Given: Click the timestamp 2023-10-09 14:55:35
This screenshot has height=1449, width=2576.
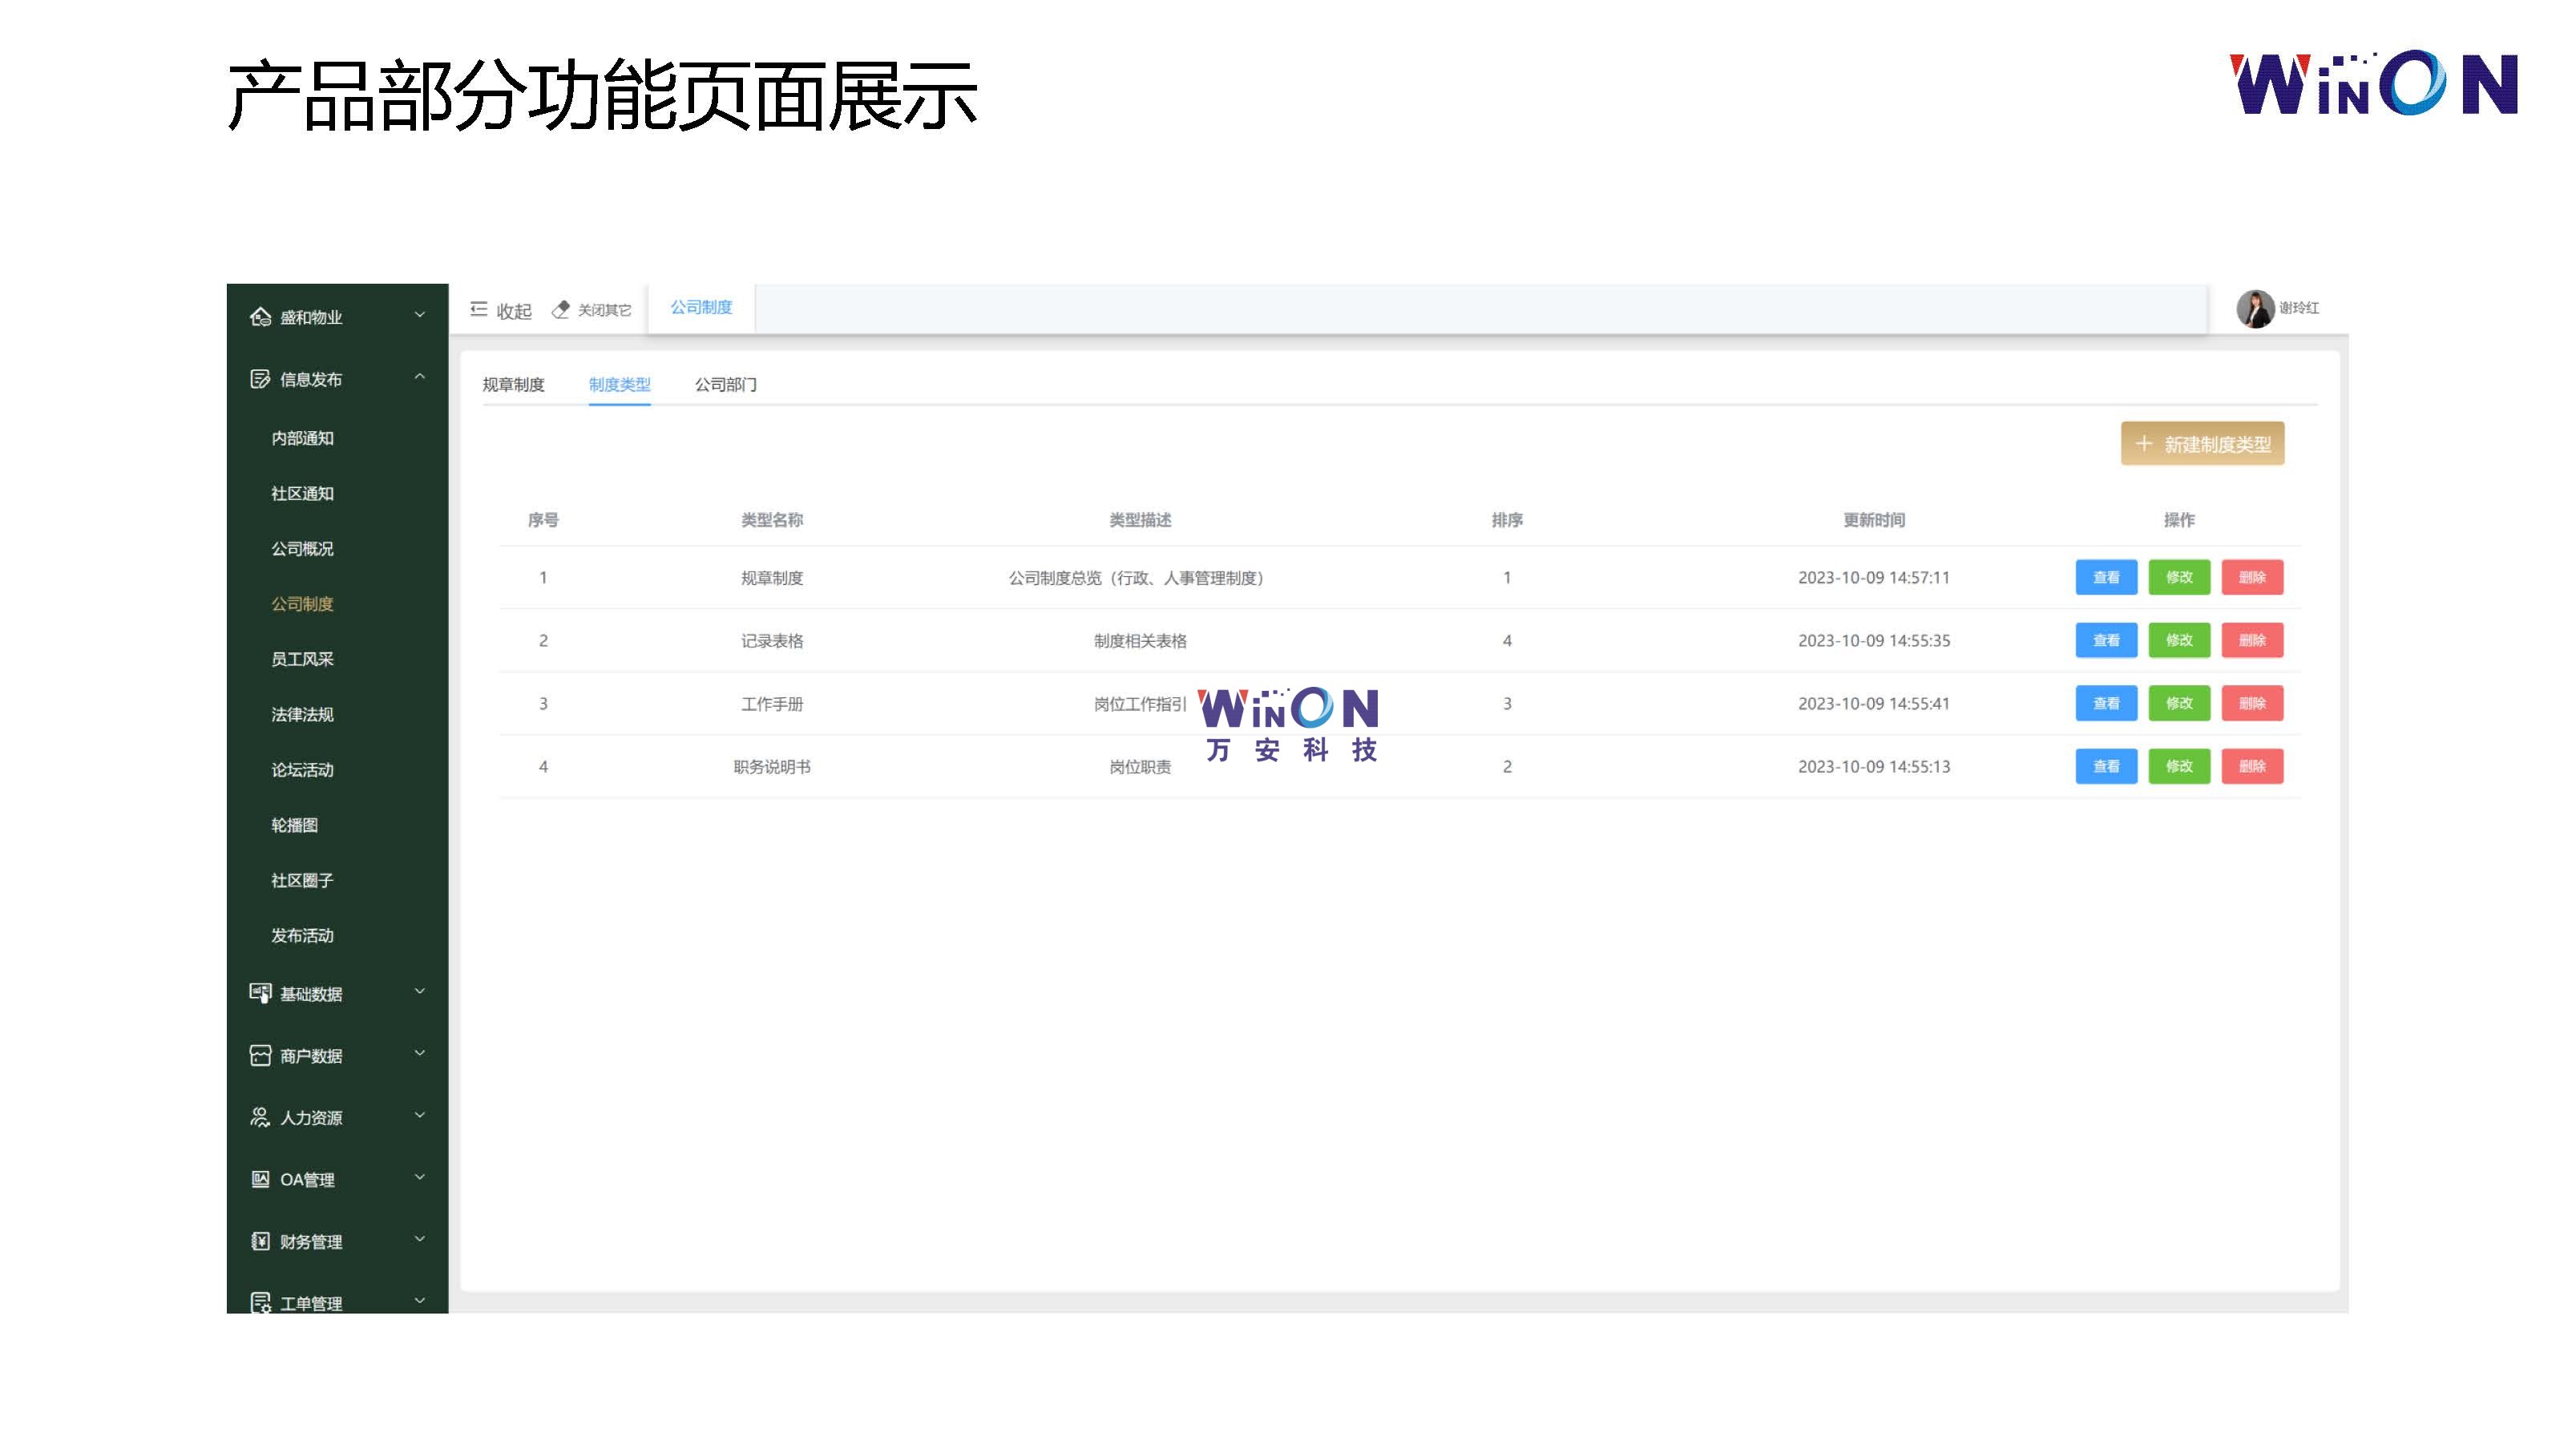Looking at the screenshot, I should point(1873,641).
